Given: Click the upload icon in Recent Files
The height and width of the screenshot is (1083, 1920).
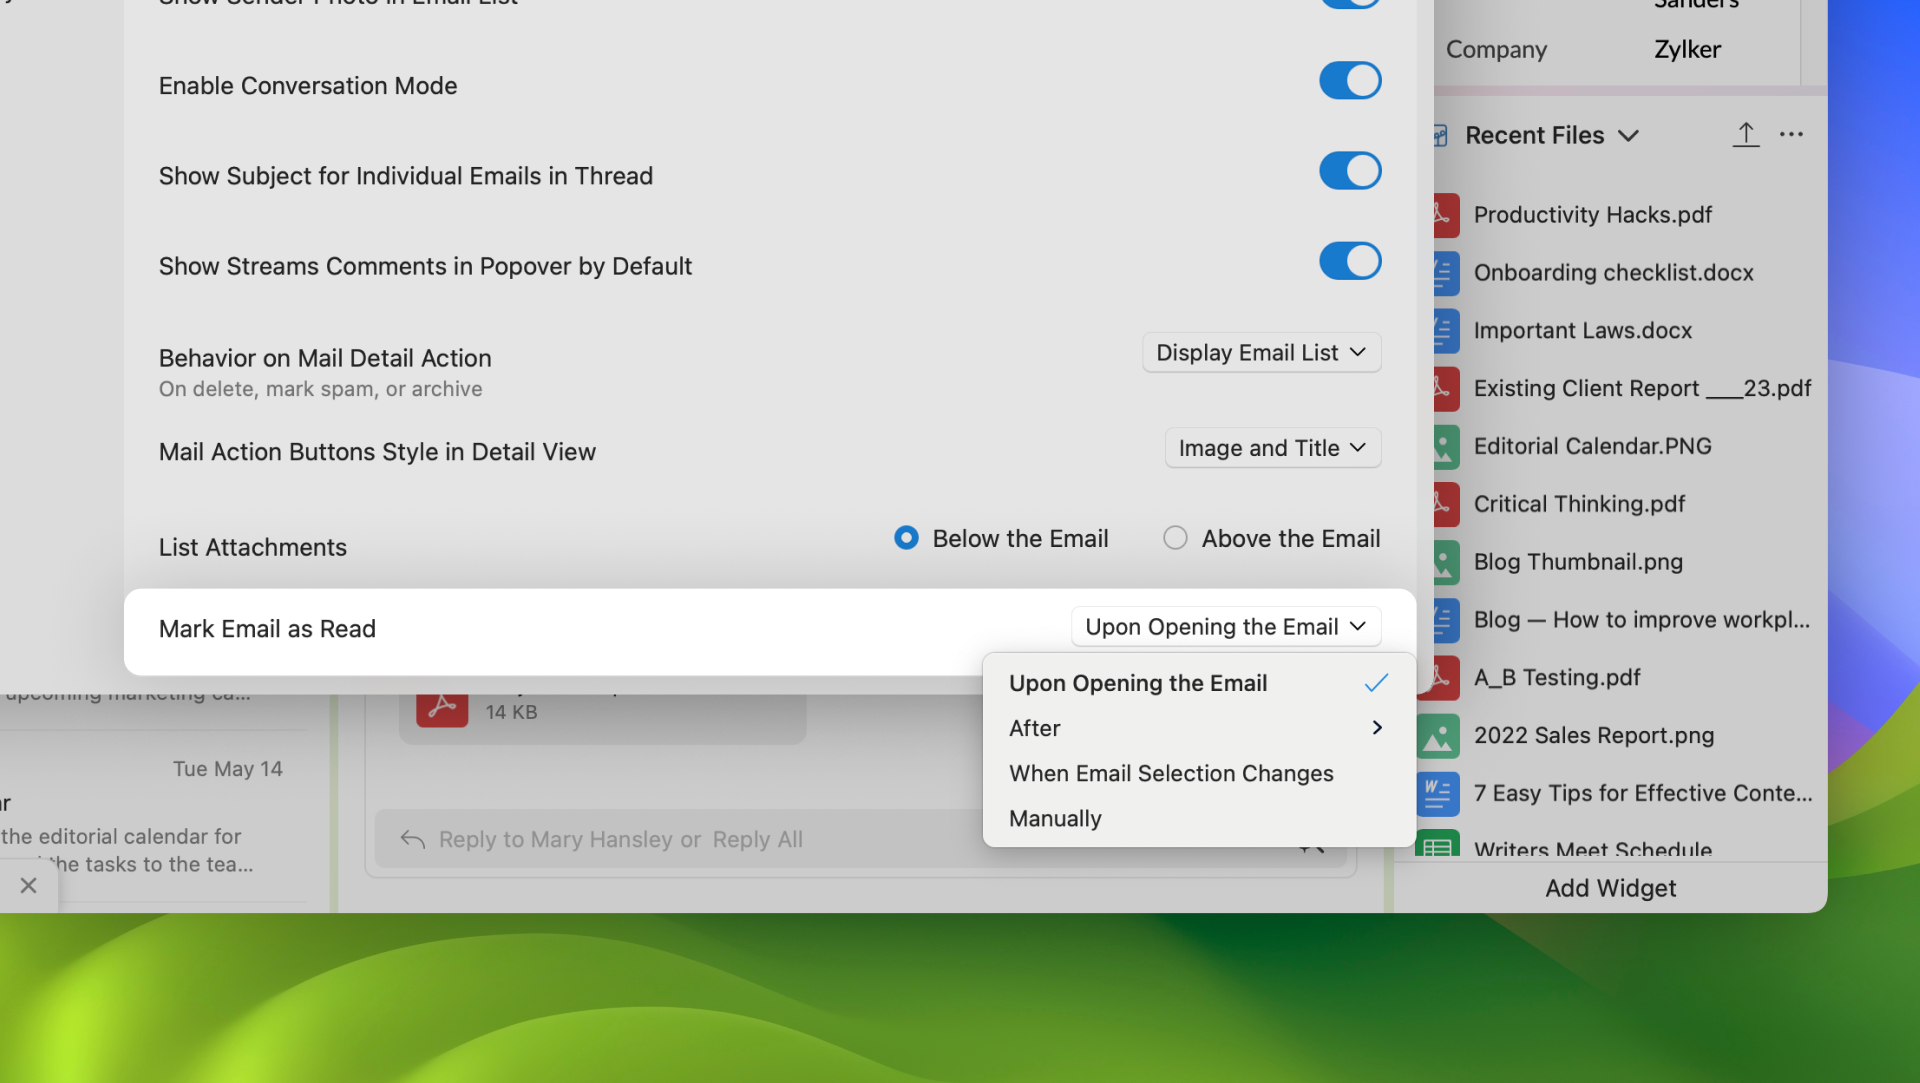Looking at the screenshot, I should tap(1745, 135).
